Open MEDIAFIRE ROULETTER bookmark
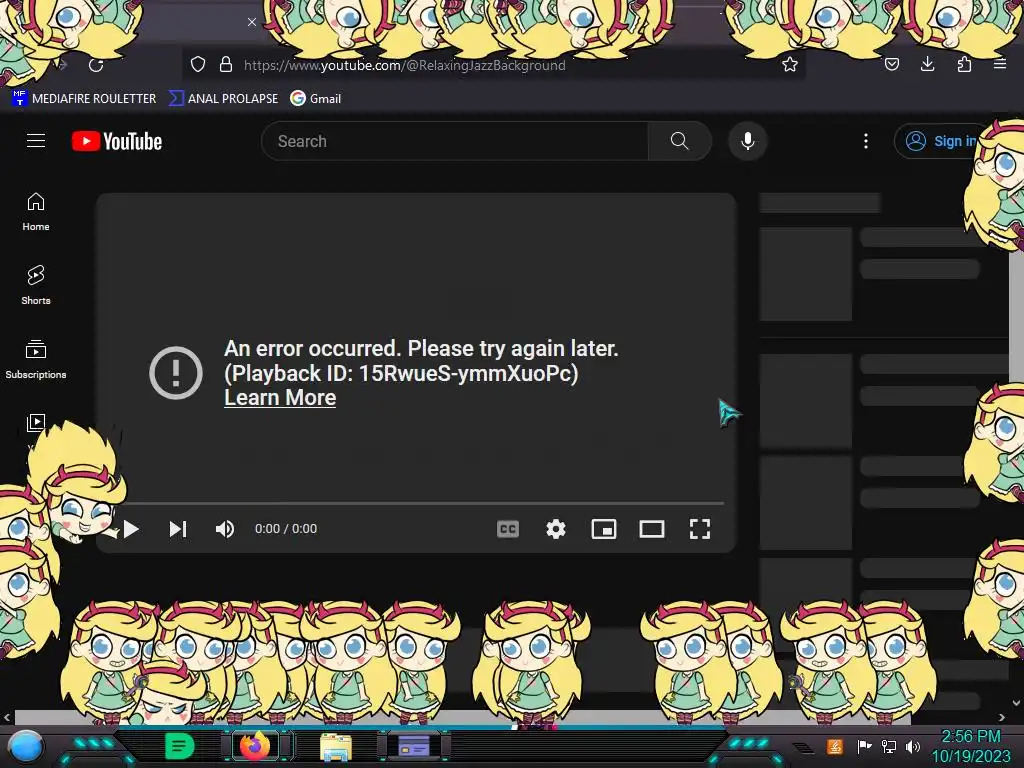 (84, 99)
